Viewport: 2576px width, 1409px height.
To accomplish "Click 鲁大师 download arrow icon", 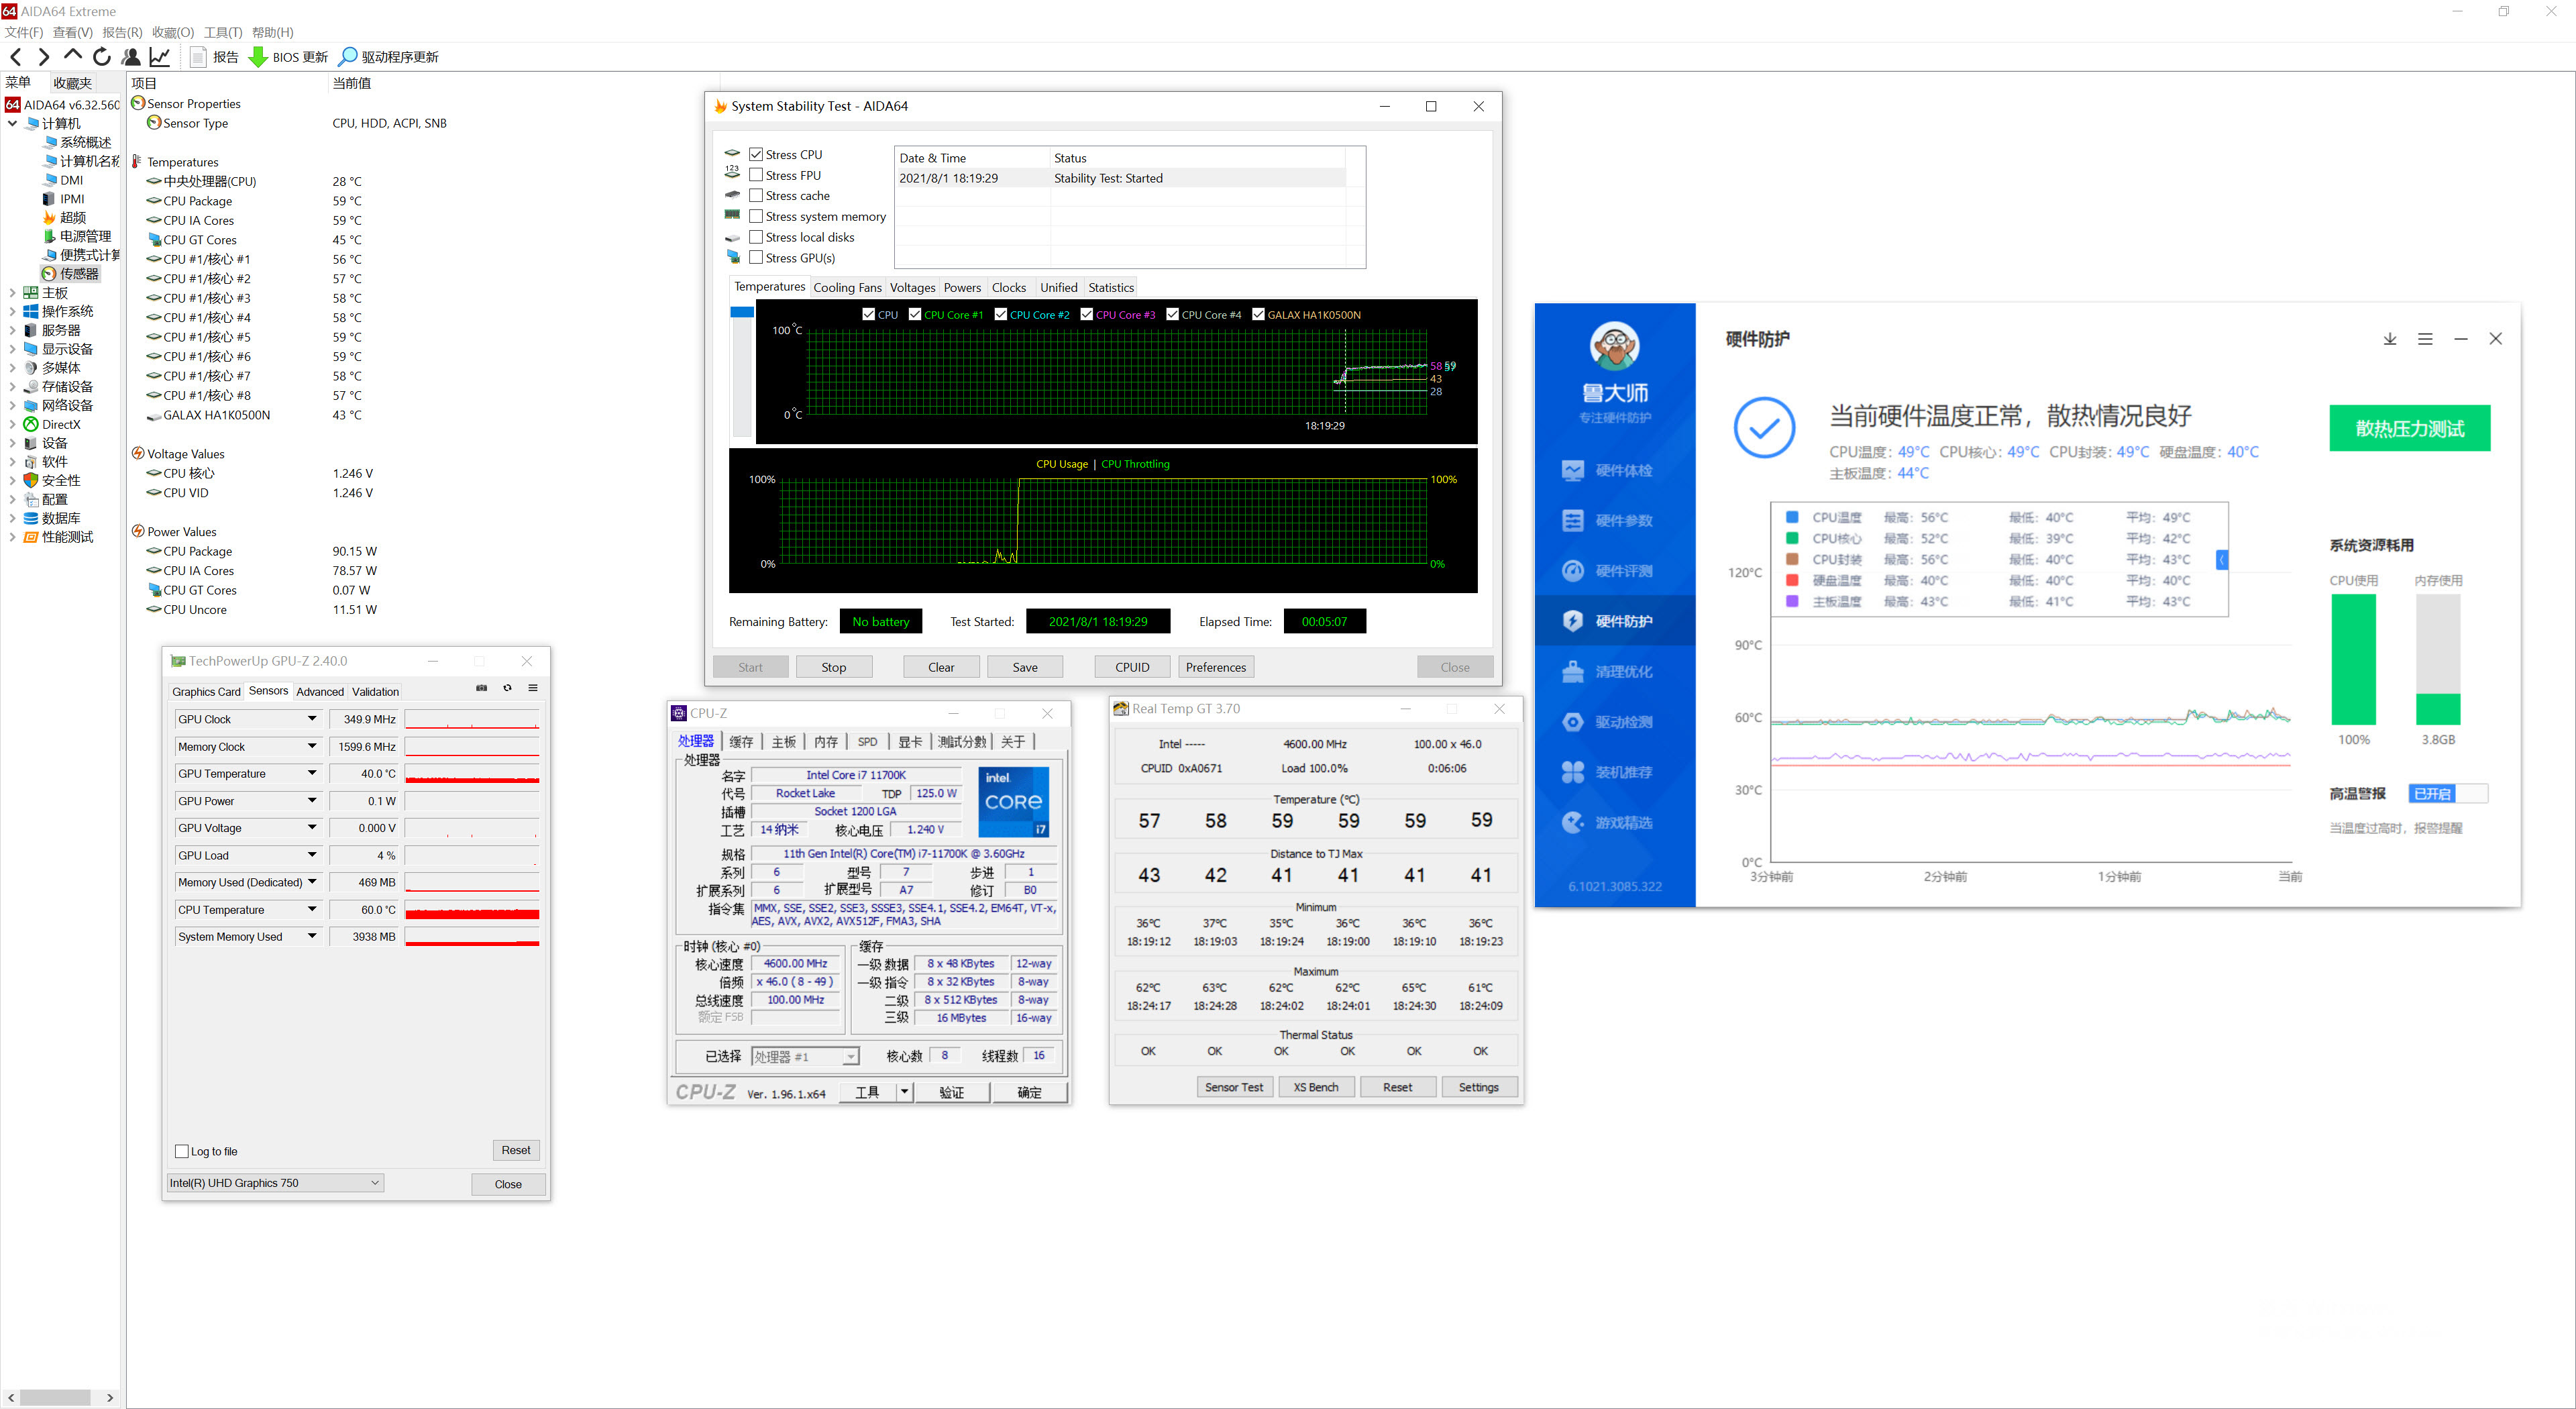I will [2389, 339].
